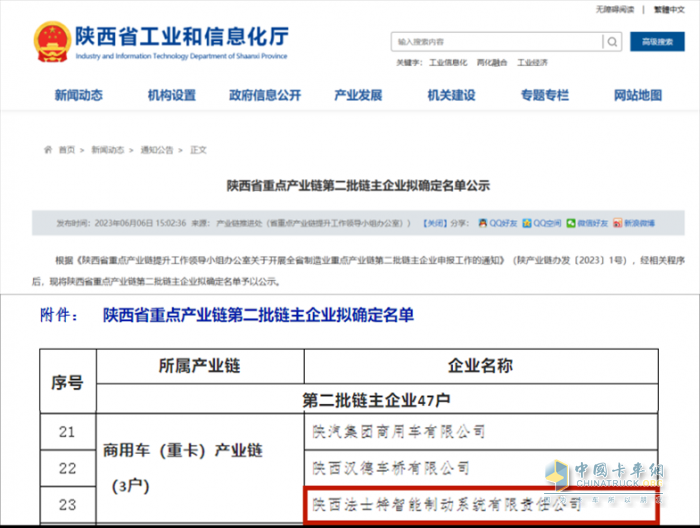Click article title 陕西省重点产业链第二批链主企业拟确定名单公示
This screenshot has width=700, height=528.
pos(358,185)
